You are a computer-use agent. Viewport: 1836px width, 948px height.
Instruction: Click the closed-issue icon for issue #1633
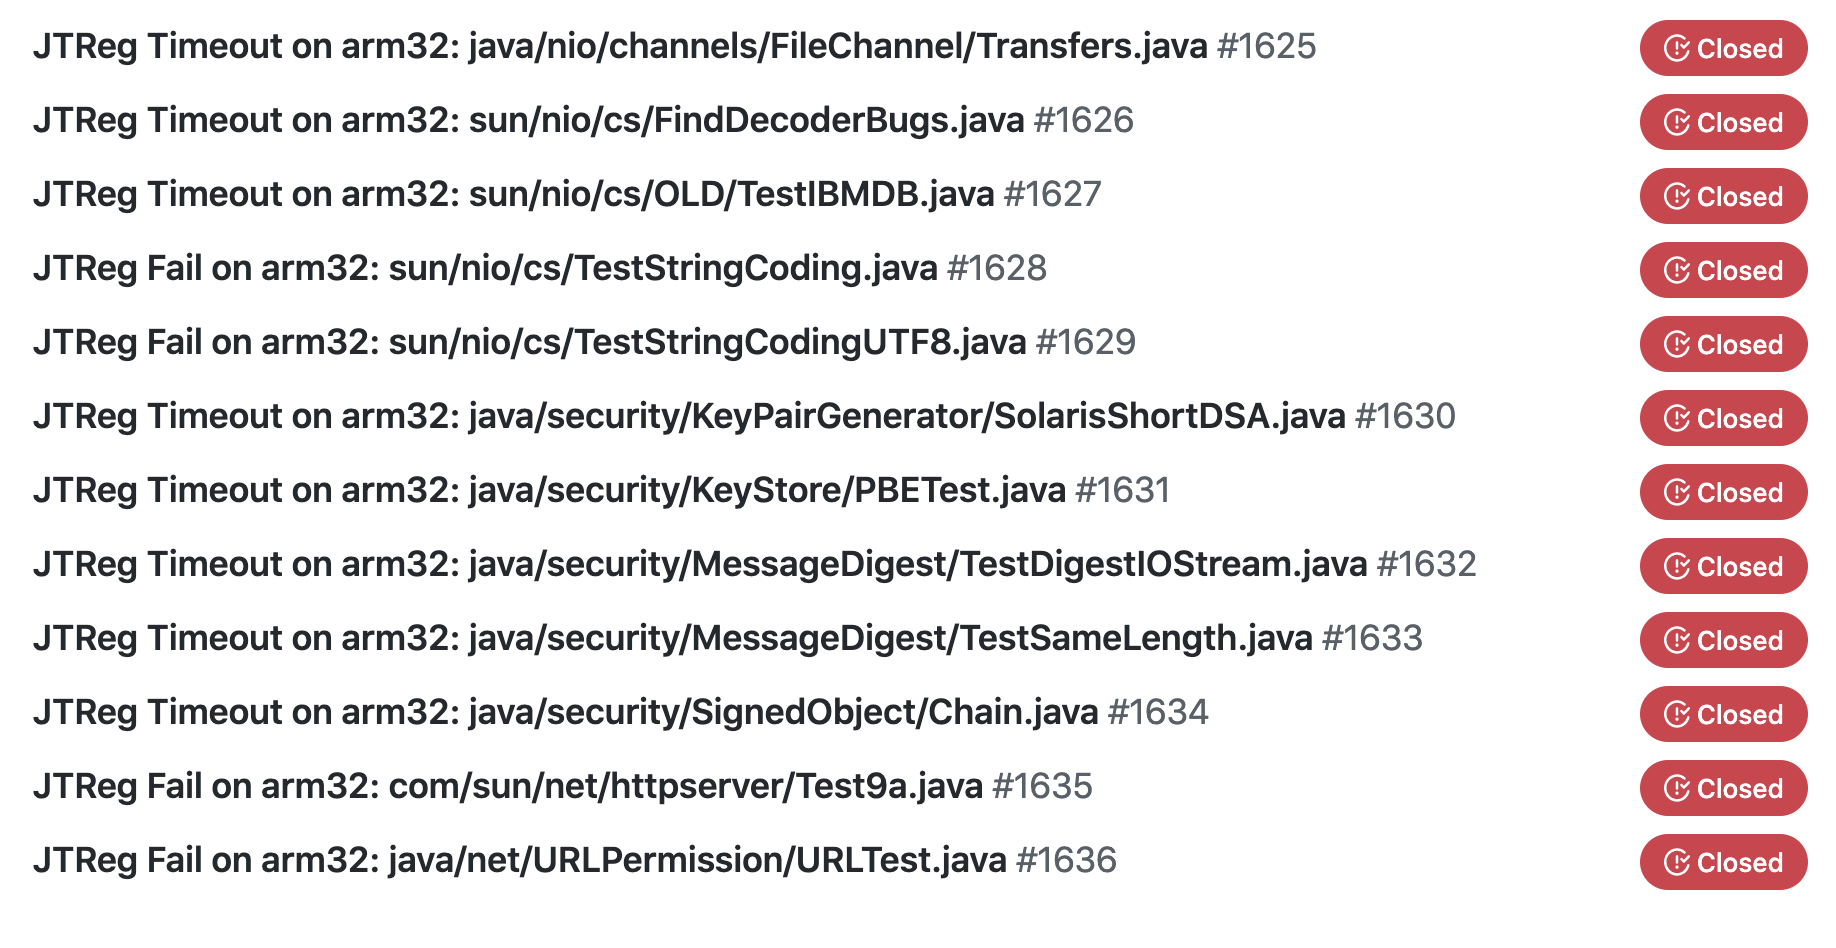click(x=1677, y=640)
